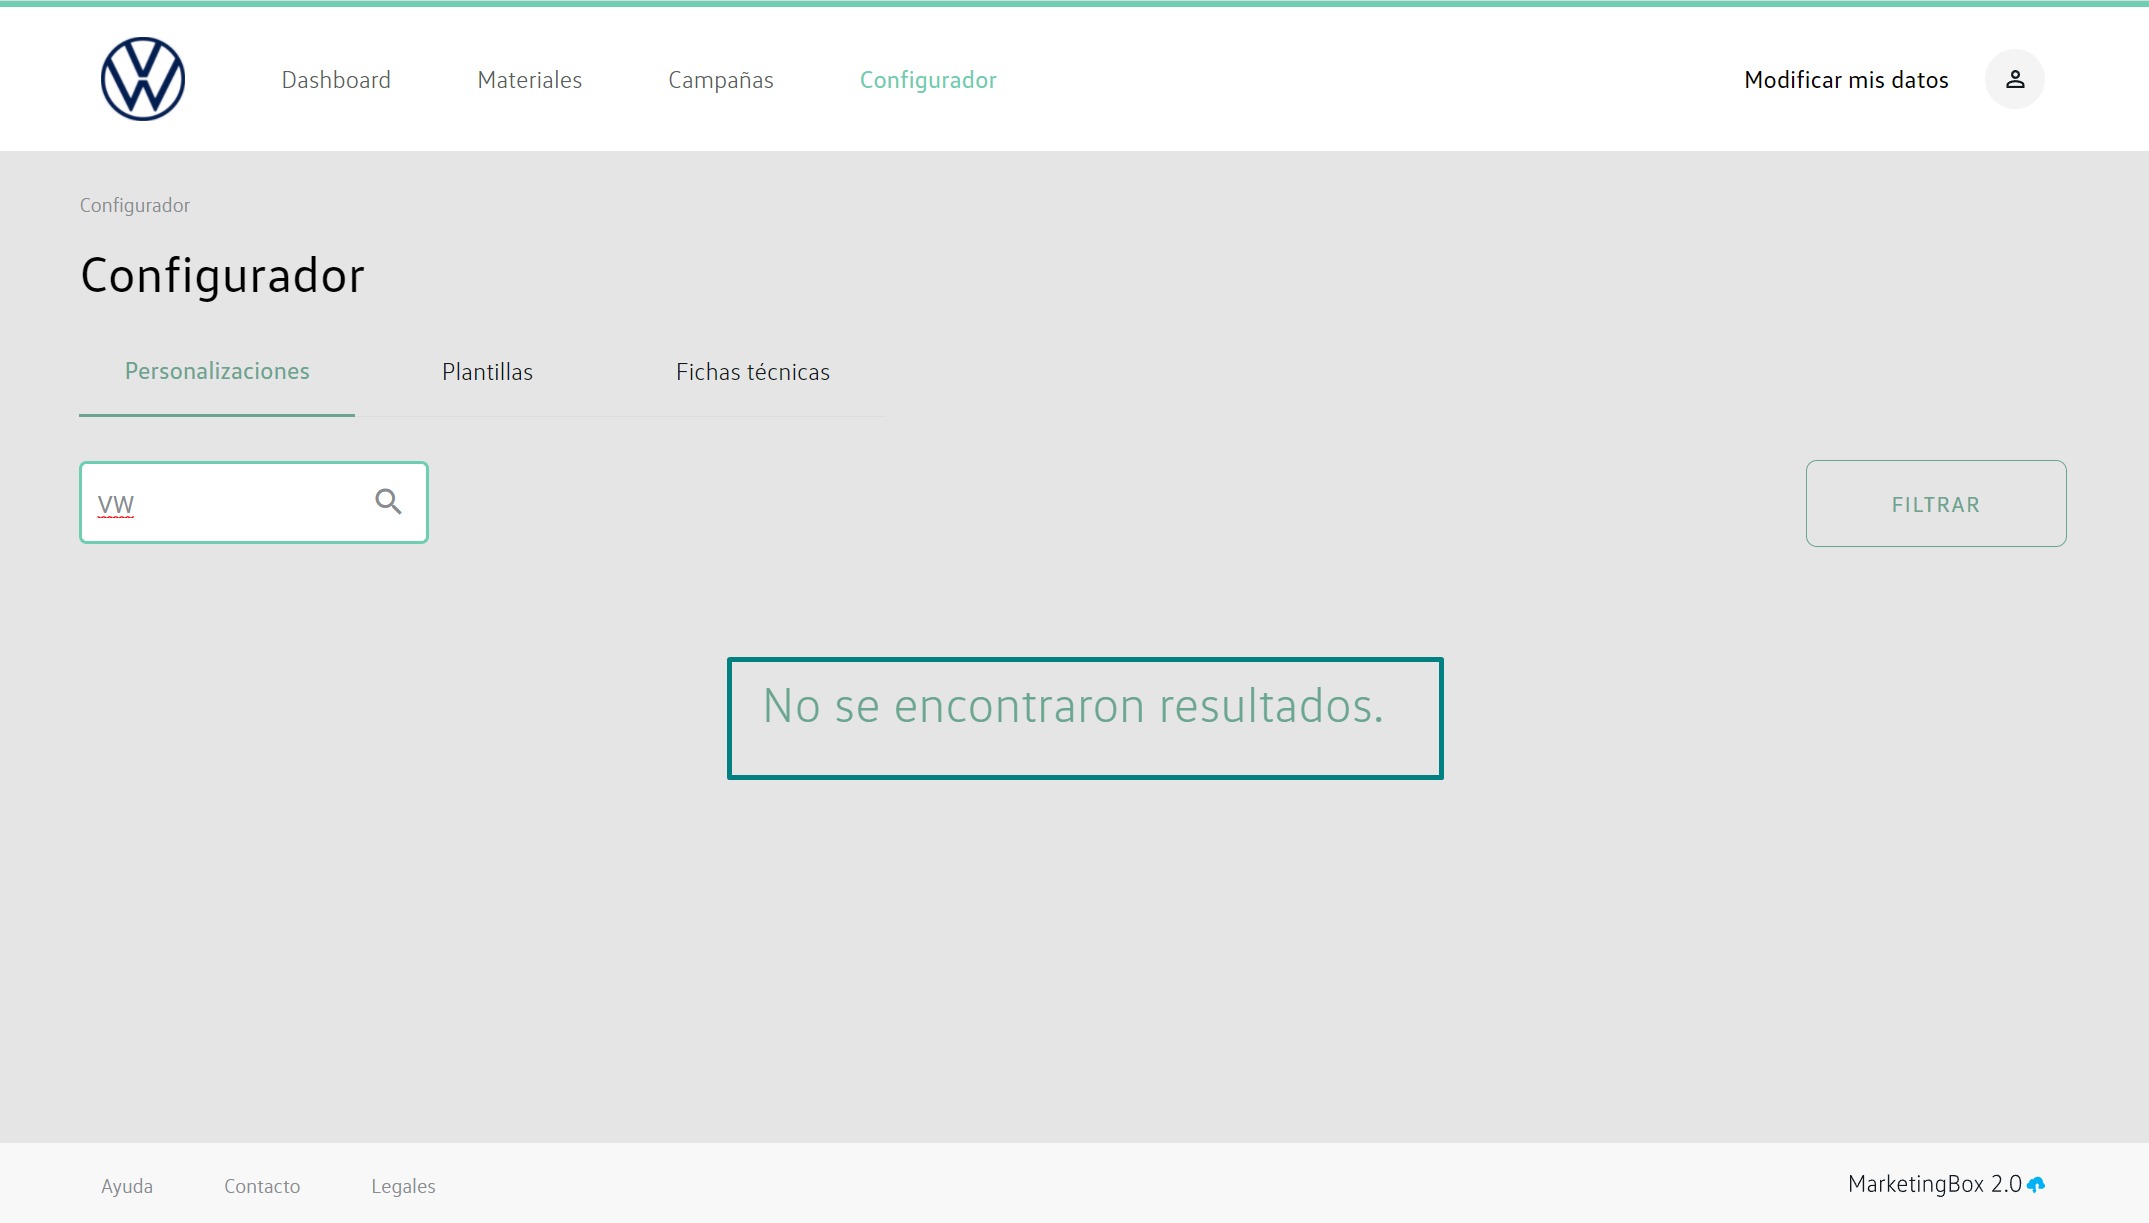Viewport: 2149px width, 1223px height.
Task: Open the Ayuda footer link
Action: click(127, 1186)
